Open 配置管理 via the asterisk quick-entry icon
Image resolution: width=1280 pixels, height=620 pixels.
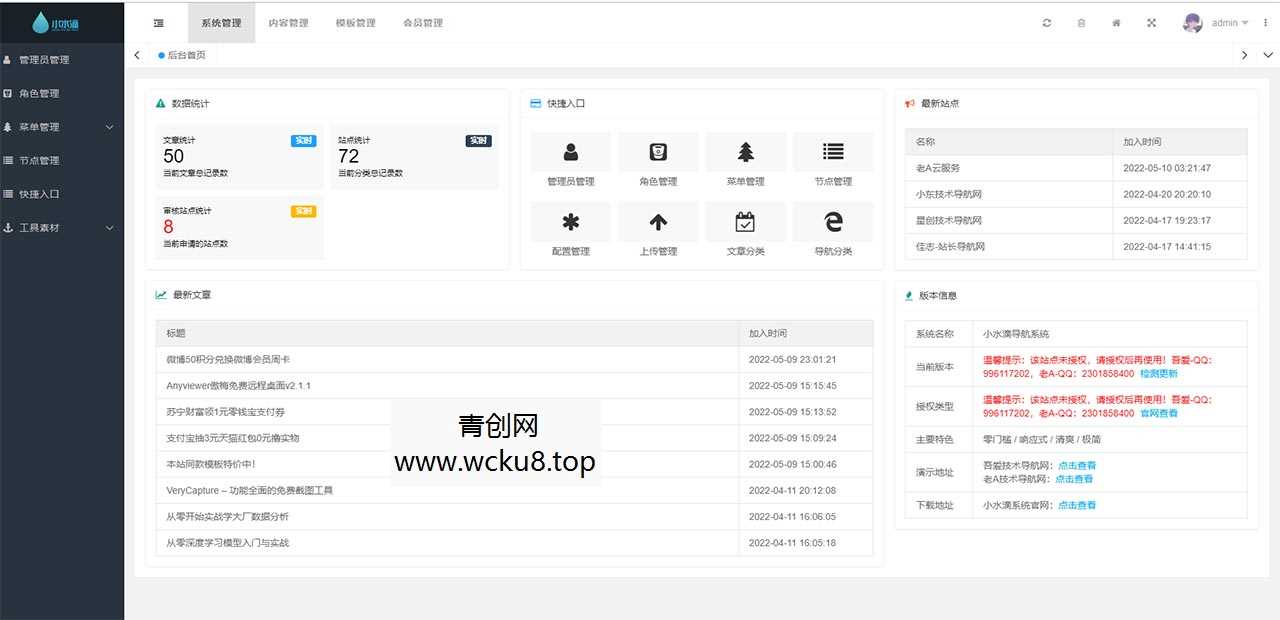pyautogui.click(x=570, y=221)
